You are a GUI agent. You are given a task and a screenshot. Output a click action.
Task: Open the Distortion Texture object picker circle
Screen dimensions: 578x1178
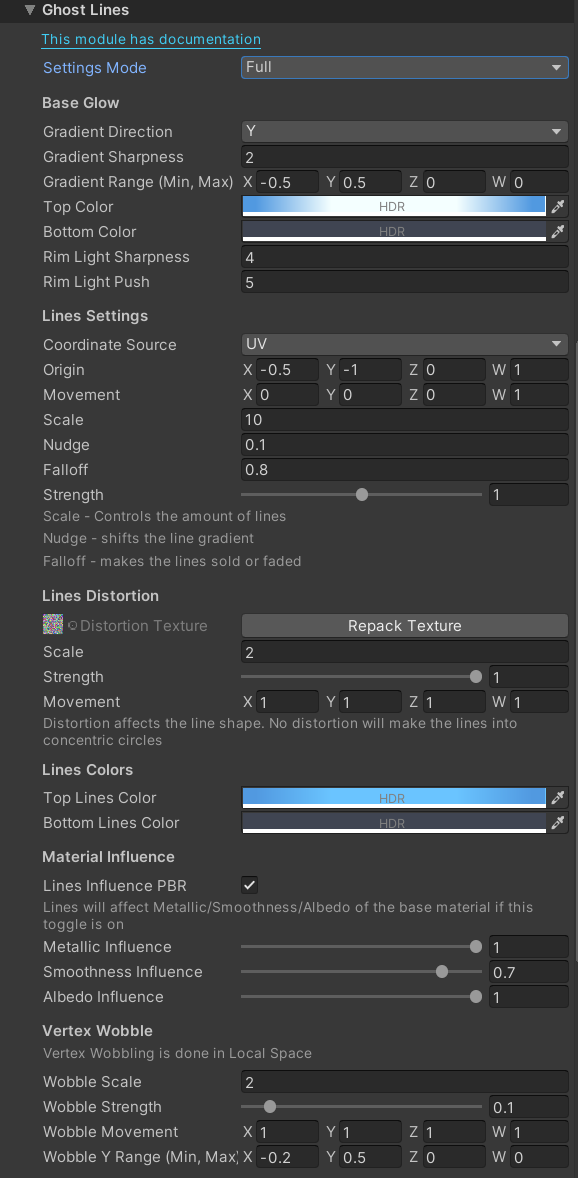pyautogui.click(x=73, y=625)
